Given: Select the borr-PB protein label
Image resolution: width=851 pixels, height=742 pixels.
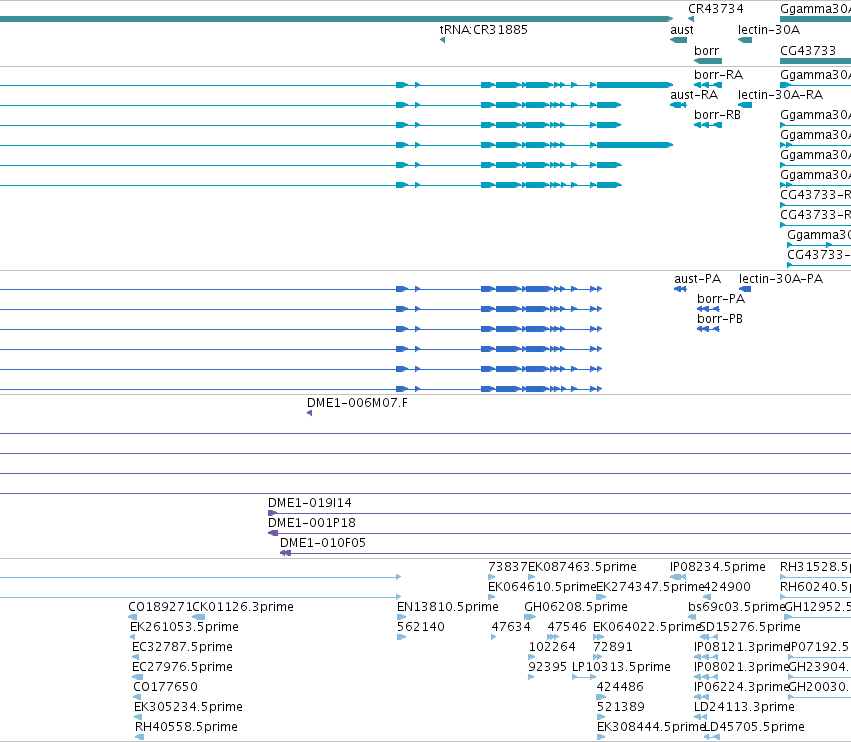Looking at the screenshot, I should (x=720, y=319).
